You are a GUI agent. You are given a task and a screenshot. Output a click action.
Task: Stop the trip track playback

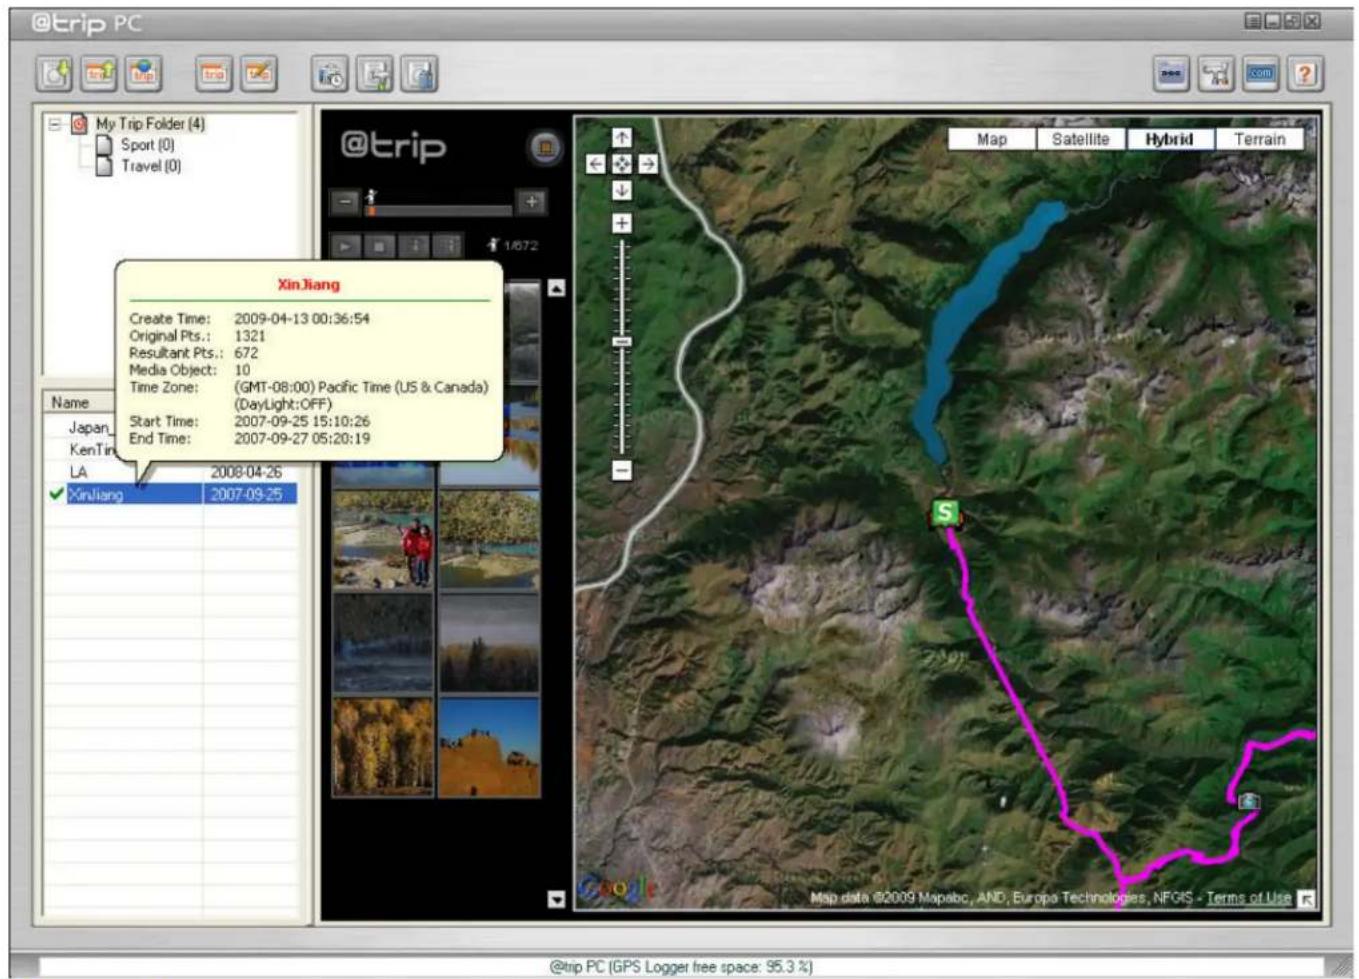379,246
